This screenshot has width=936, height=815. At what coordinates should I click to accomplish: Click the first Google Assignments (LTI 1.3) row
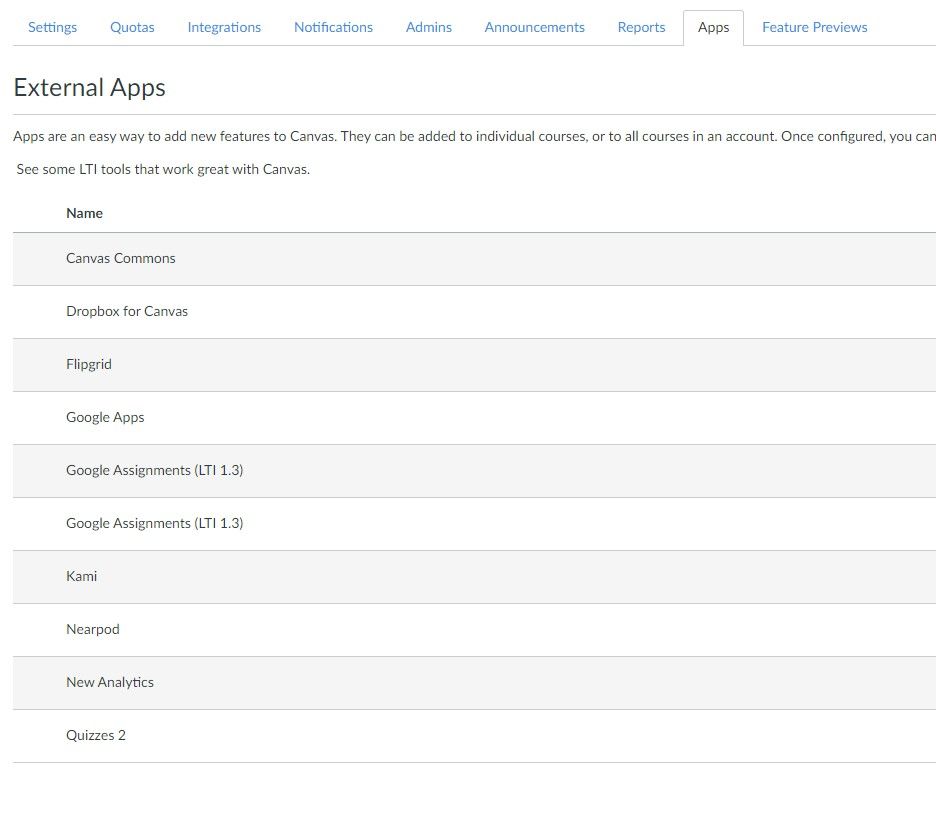[154, 470]
